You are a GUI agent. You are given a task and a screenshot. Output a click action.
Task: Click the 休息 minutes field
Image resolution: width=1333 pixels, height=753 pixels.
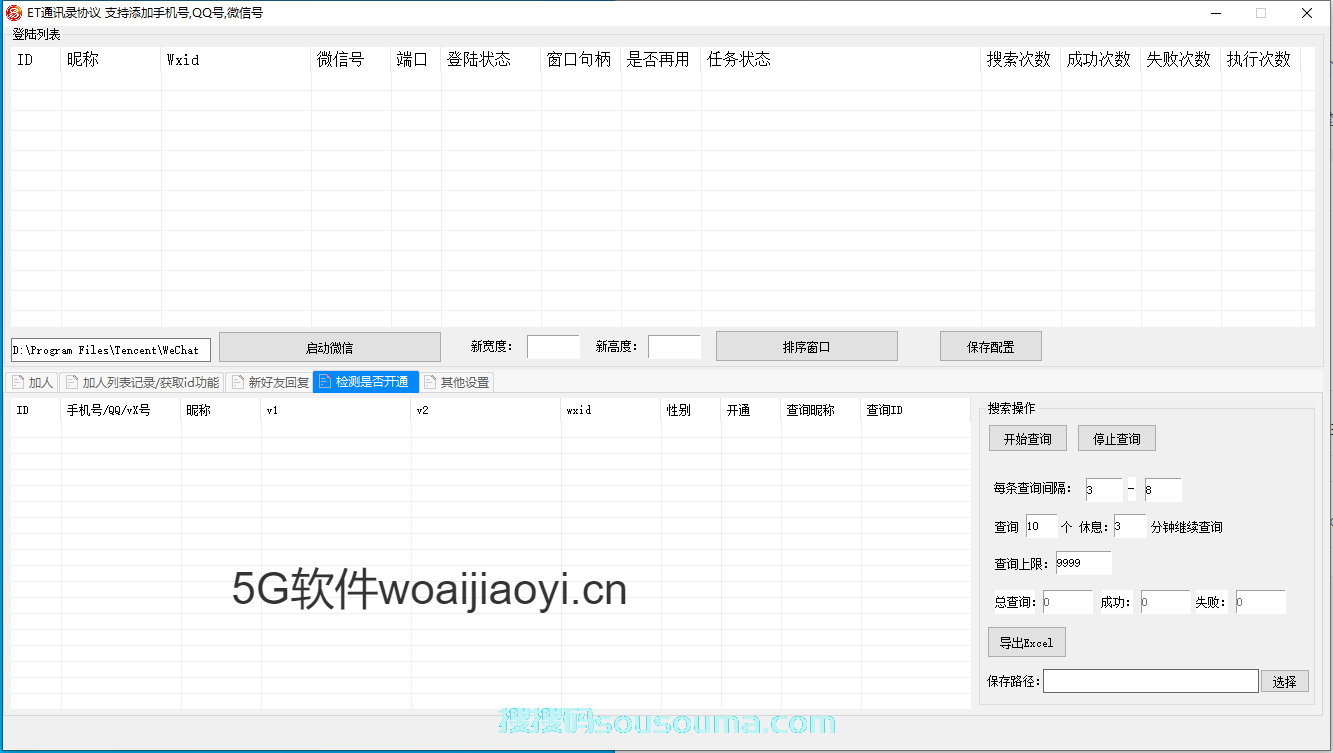tap(1129, 527)
